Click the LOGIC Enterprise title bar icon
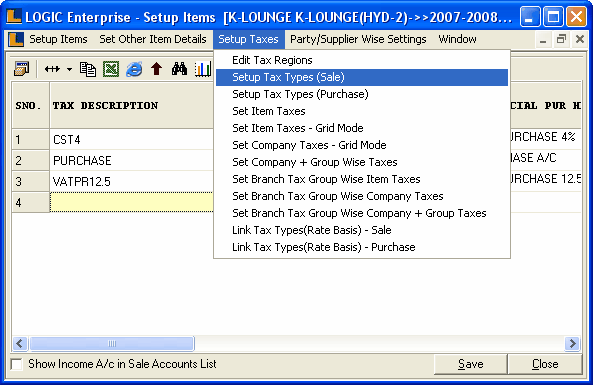 [14, 16]
